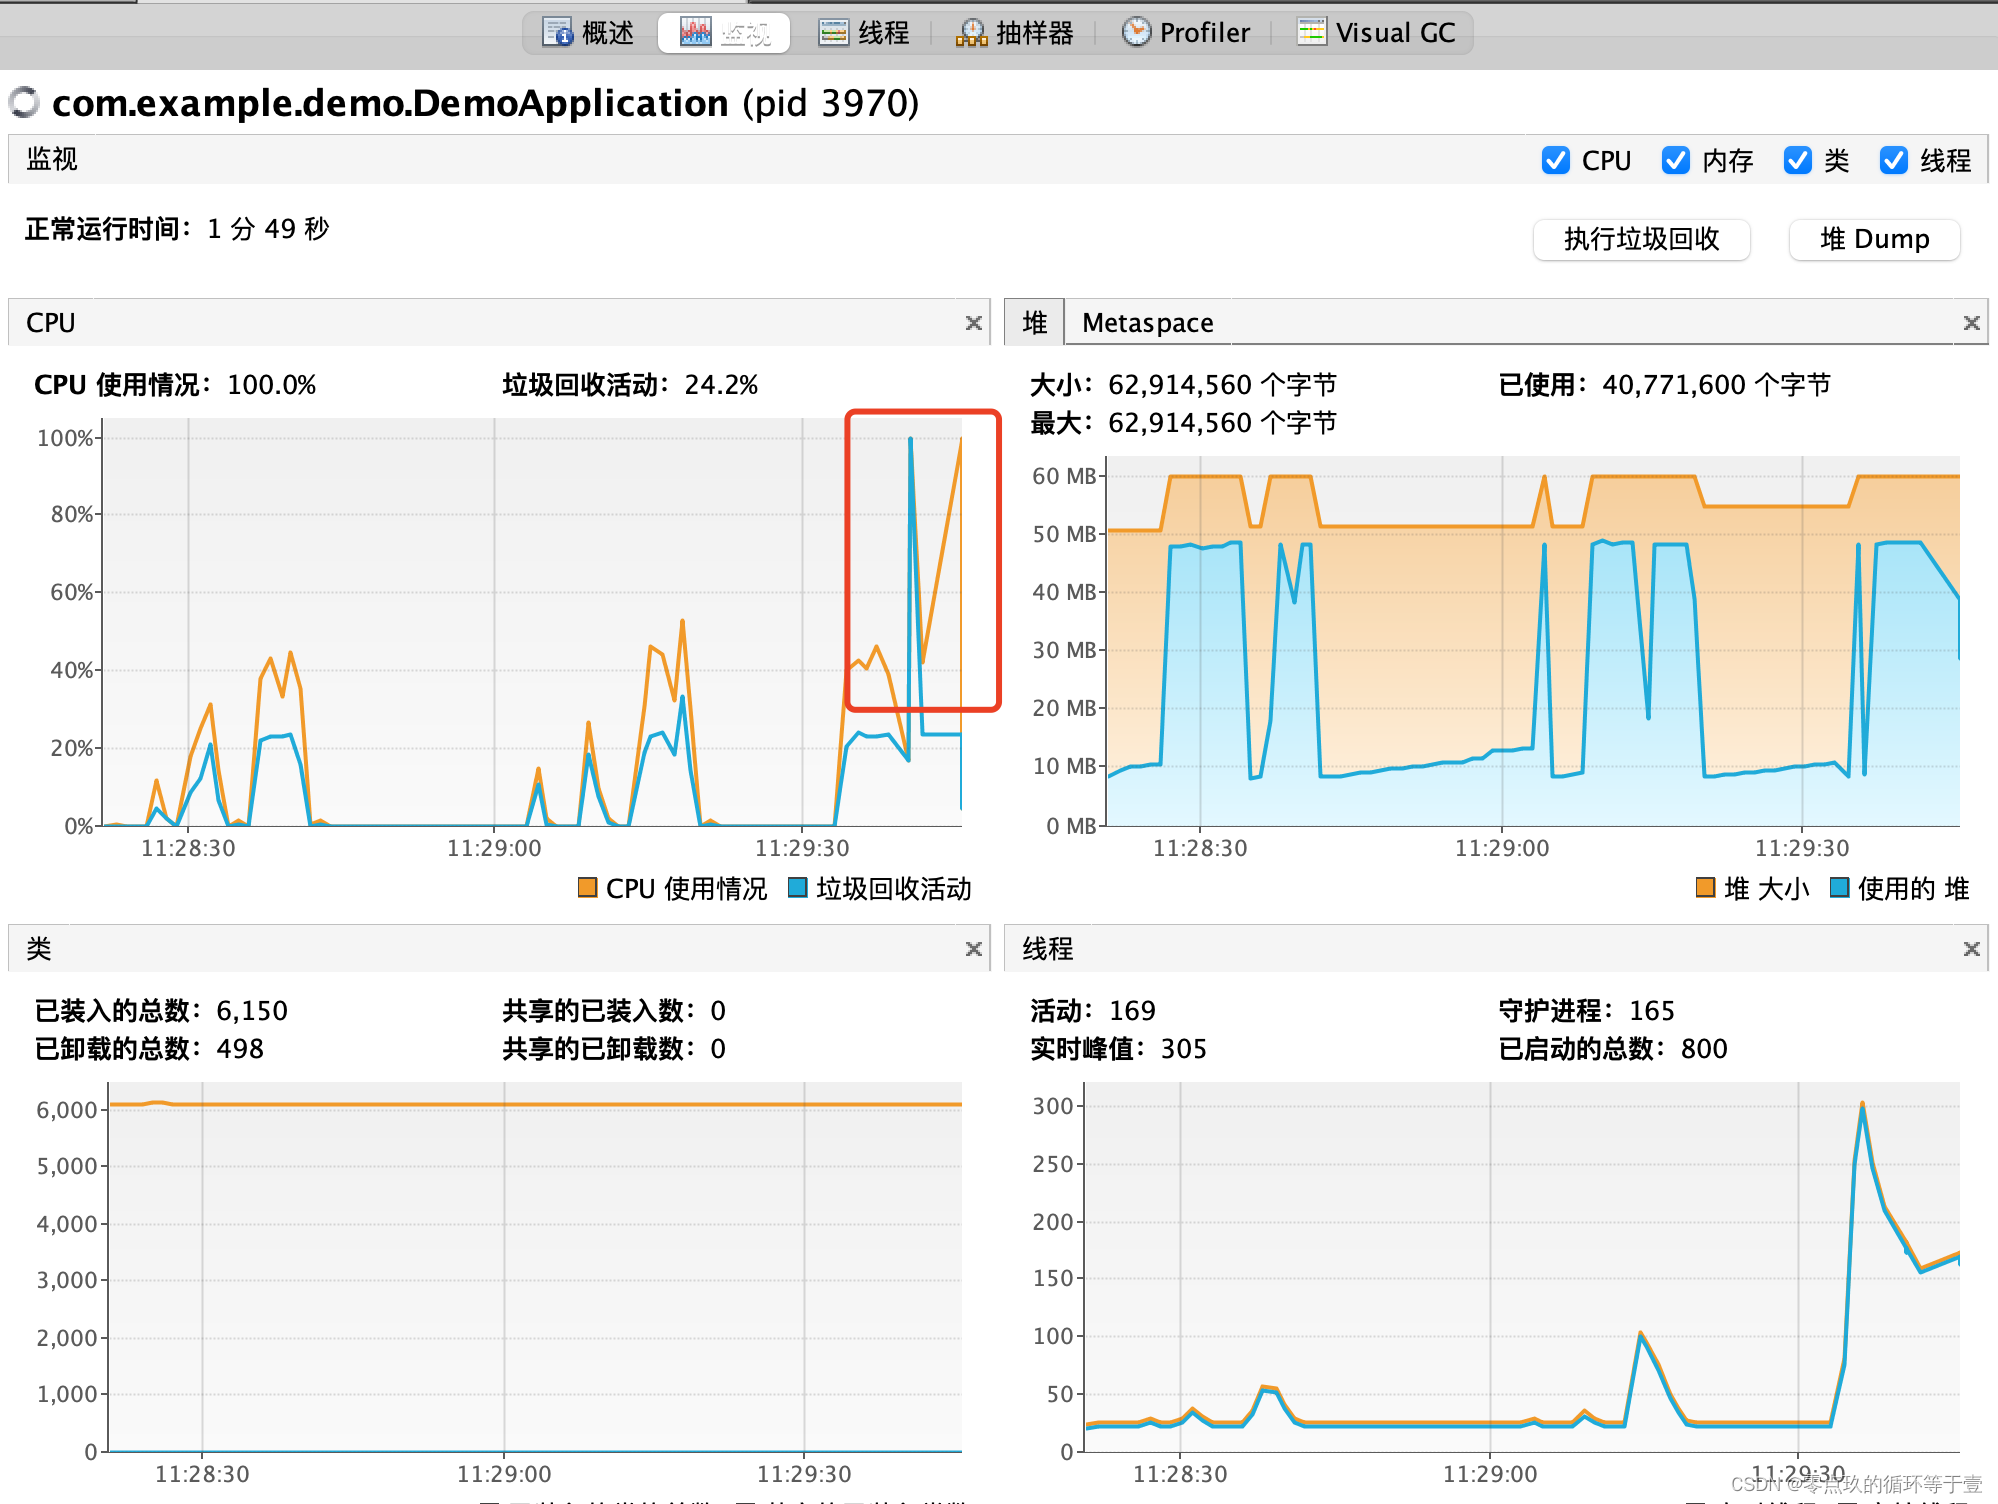
Task: Switch to the 监视 monitor tab
Action: coord(724,33)
